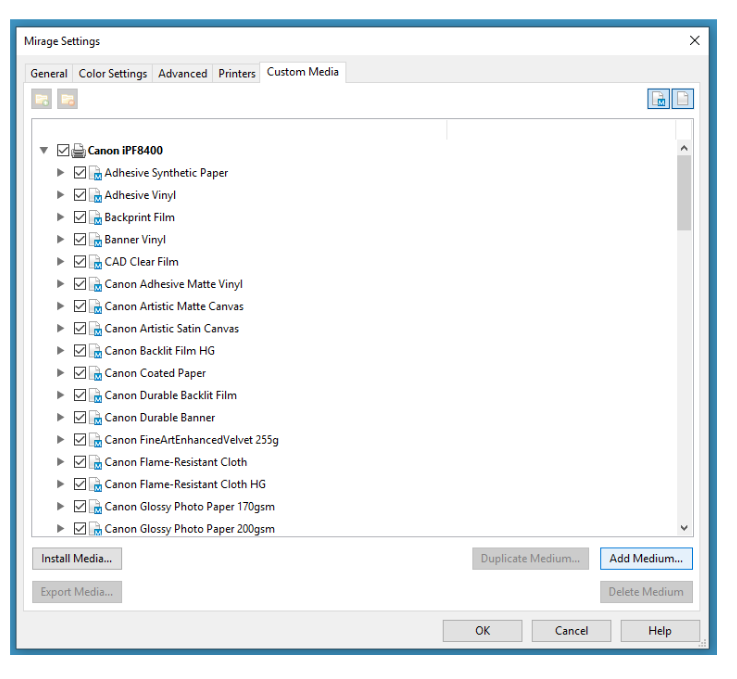Dismiss the dialog with Cancel
Image resolution: width=737 pixels, height=679 pixels.
572,631
